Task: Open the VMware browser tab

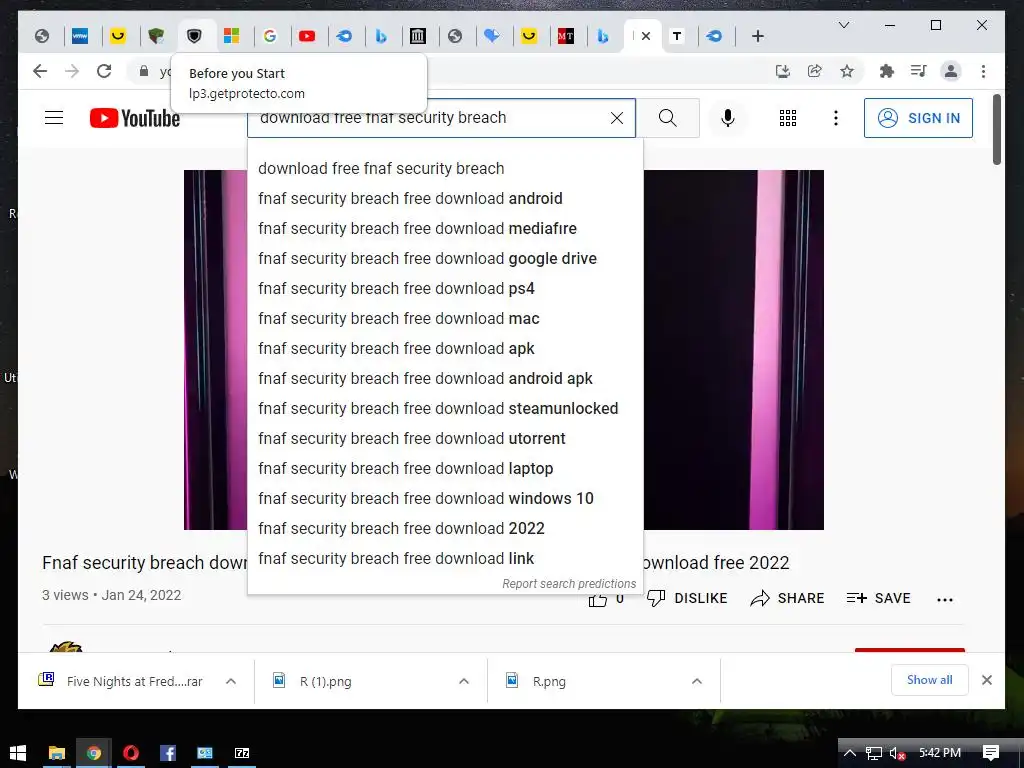Action: 80,36
